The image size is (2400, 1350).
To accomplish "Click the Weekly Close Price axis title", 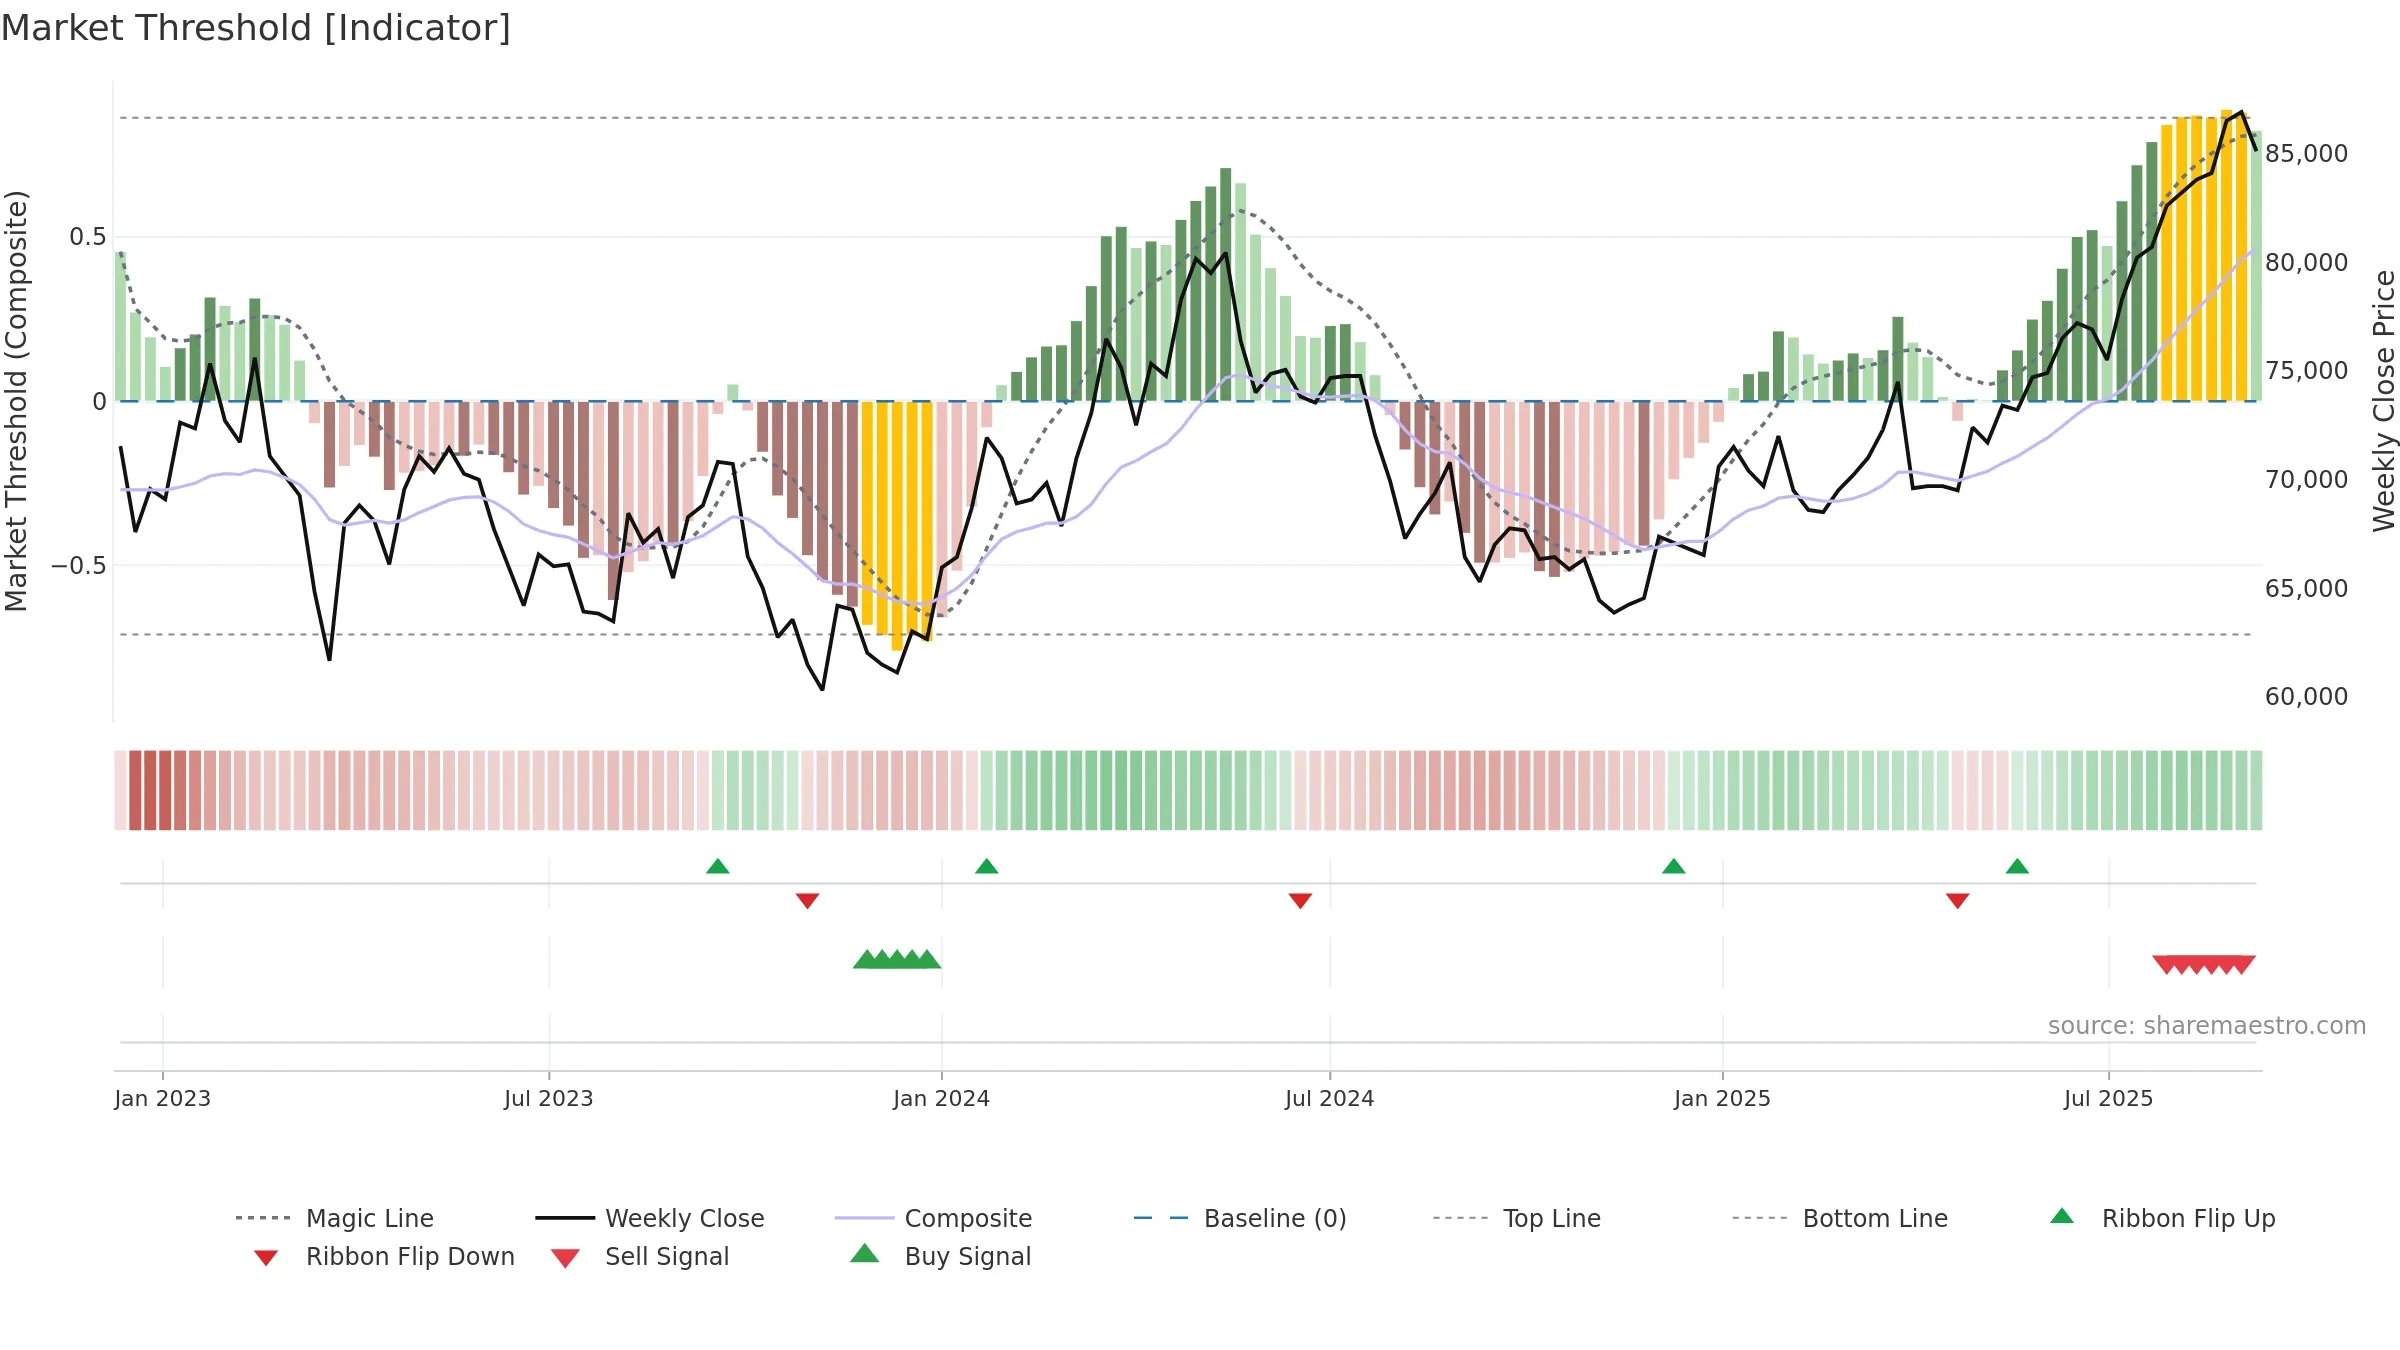I will [2384, 400].
